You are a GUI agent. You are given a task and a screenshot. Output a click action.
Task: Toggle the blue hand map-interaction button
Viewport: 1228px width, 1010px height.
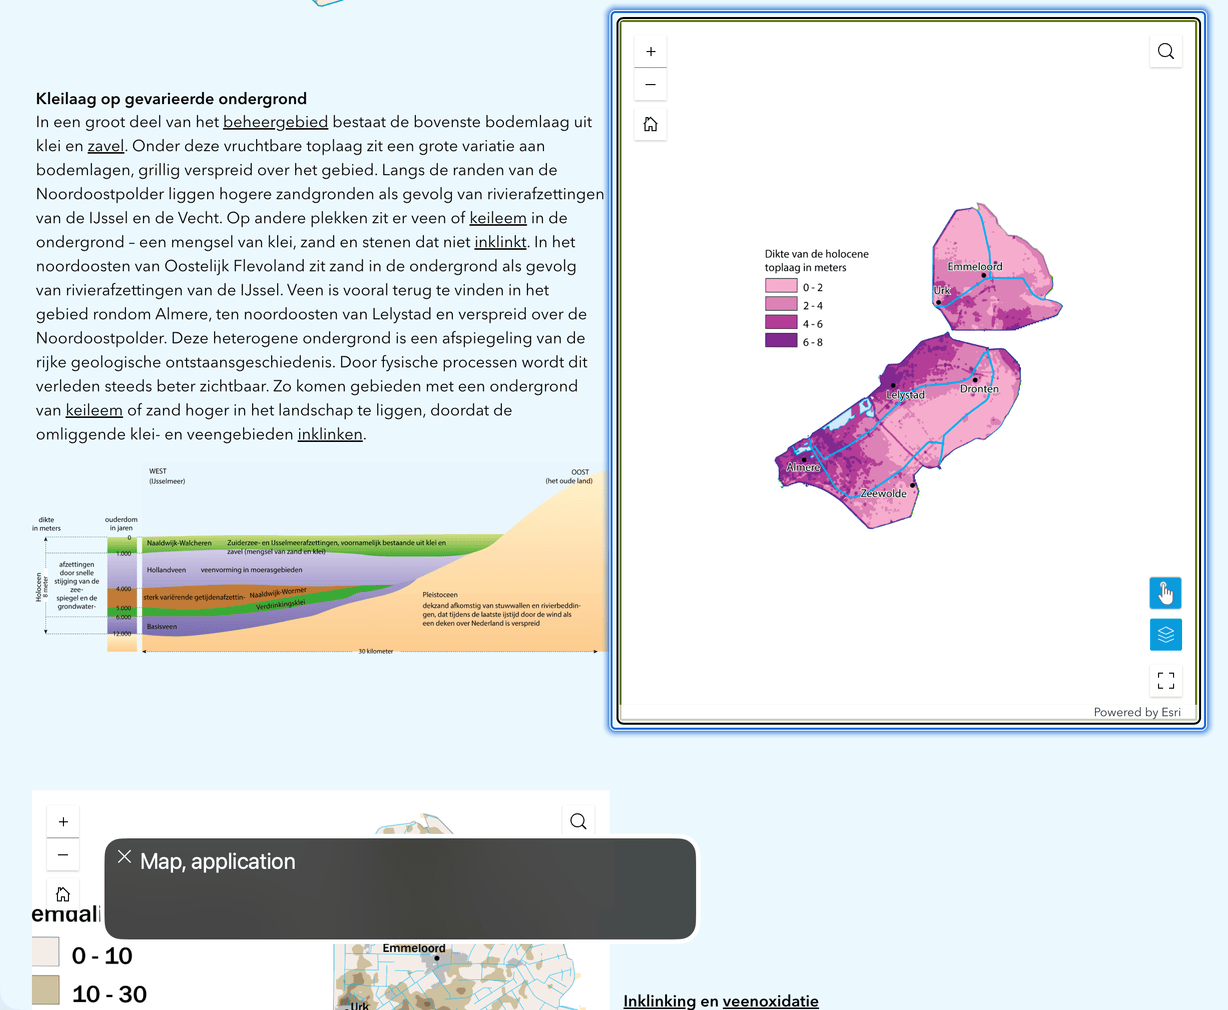tap(1165, 593)
